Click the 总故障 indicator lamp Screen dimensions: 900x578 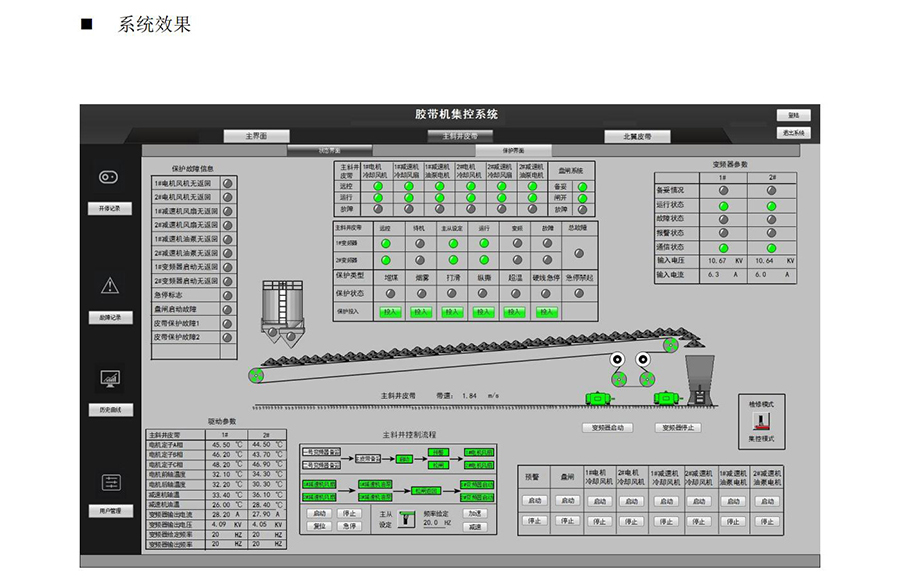579,253
